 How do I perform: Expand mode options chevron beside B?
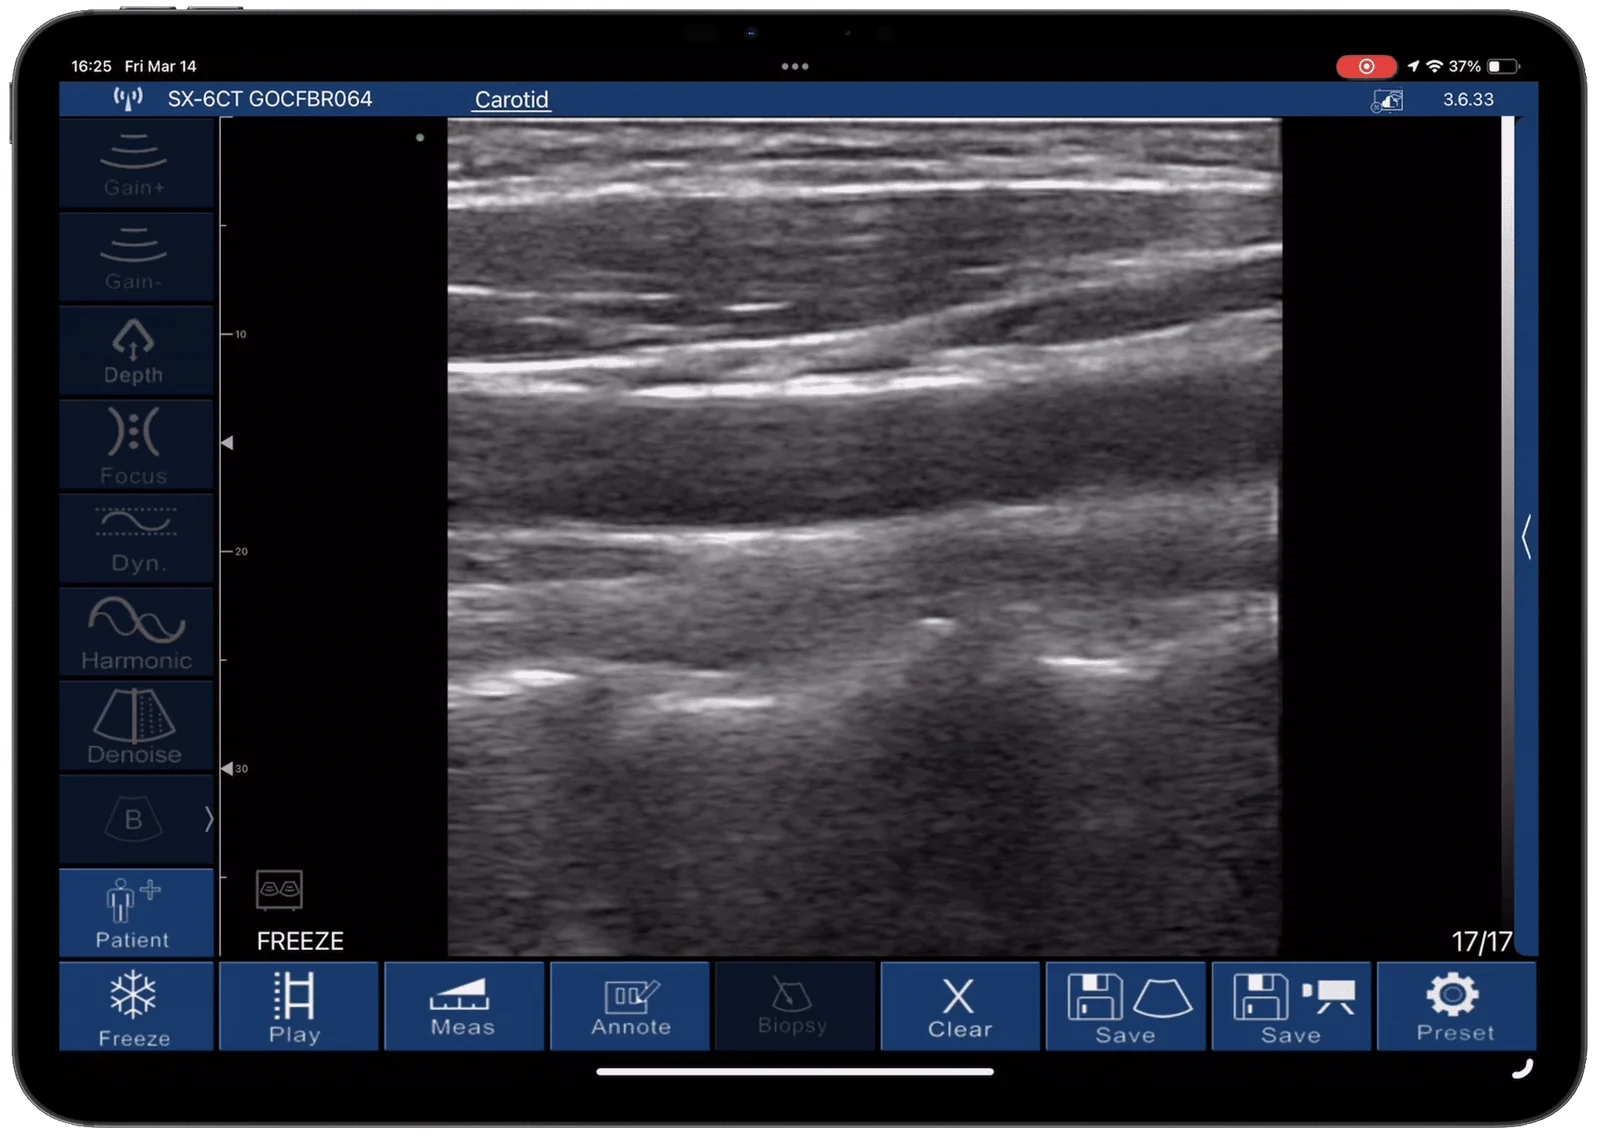pyautogui.click(x=208, y=819)
